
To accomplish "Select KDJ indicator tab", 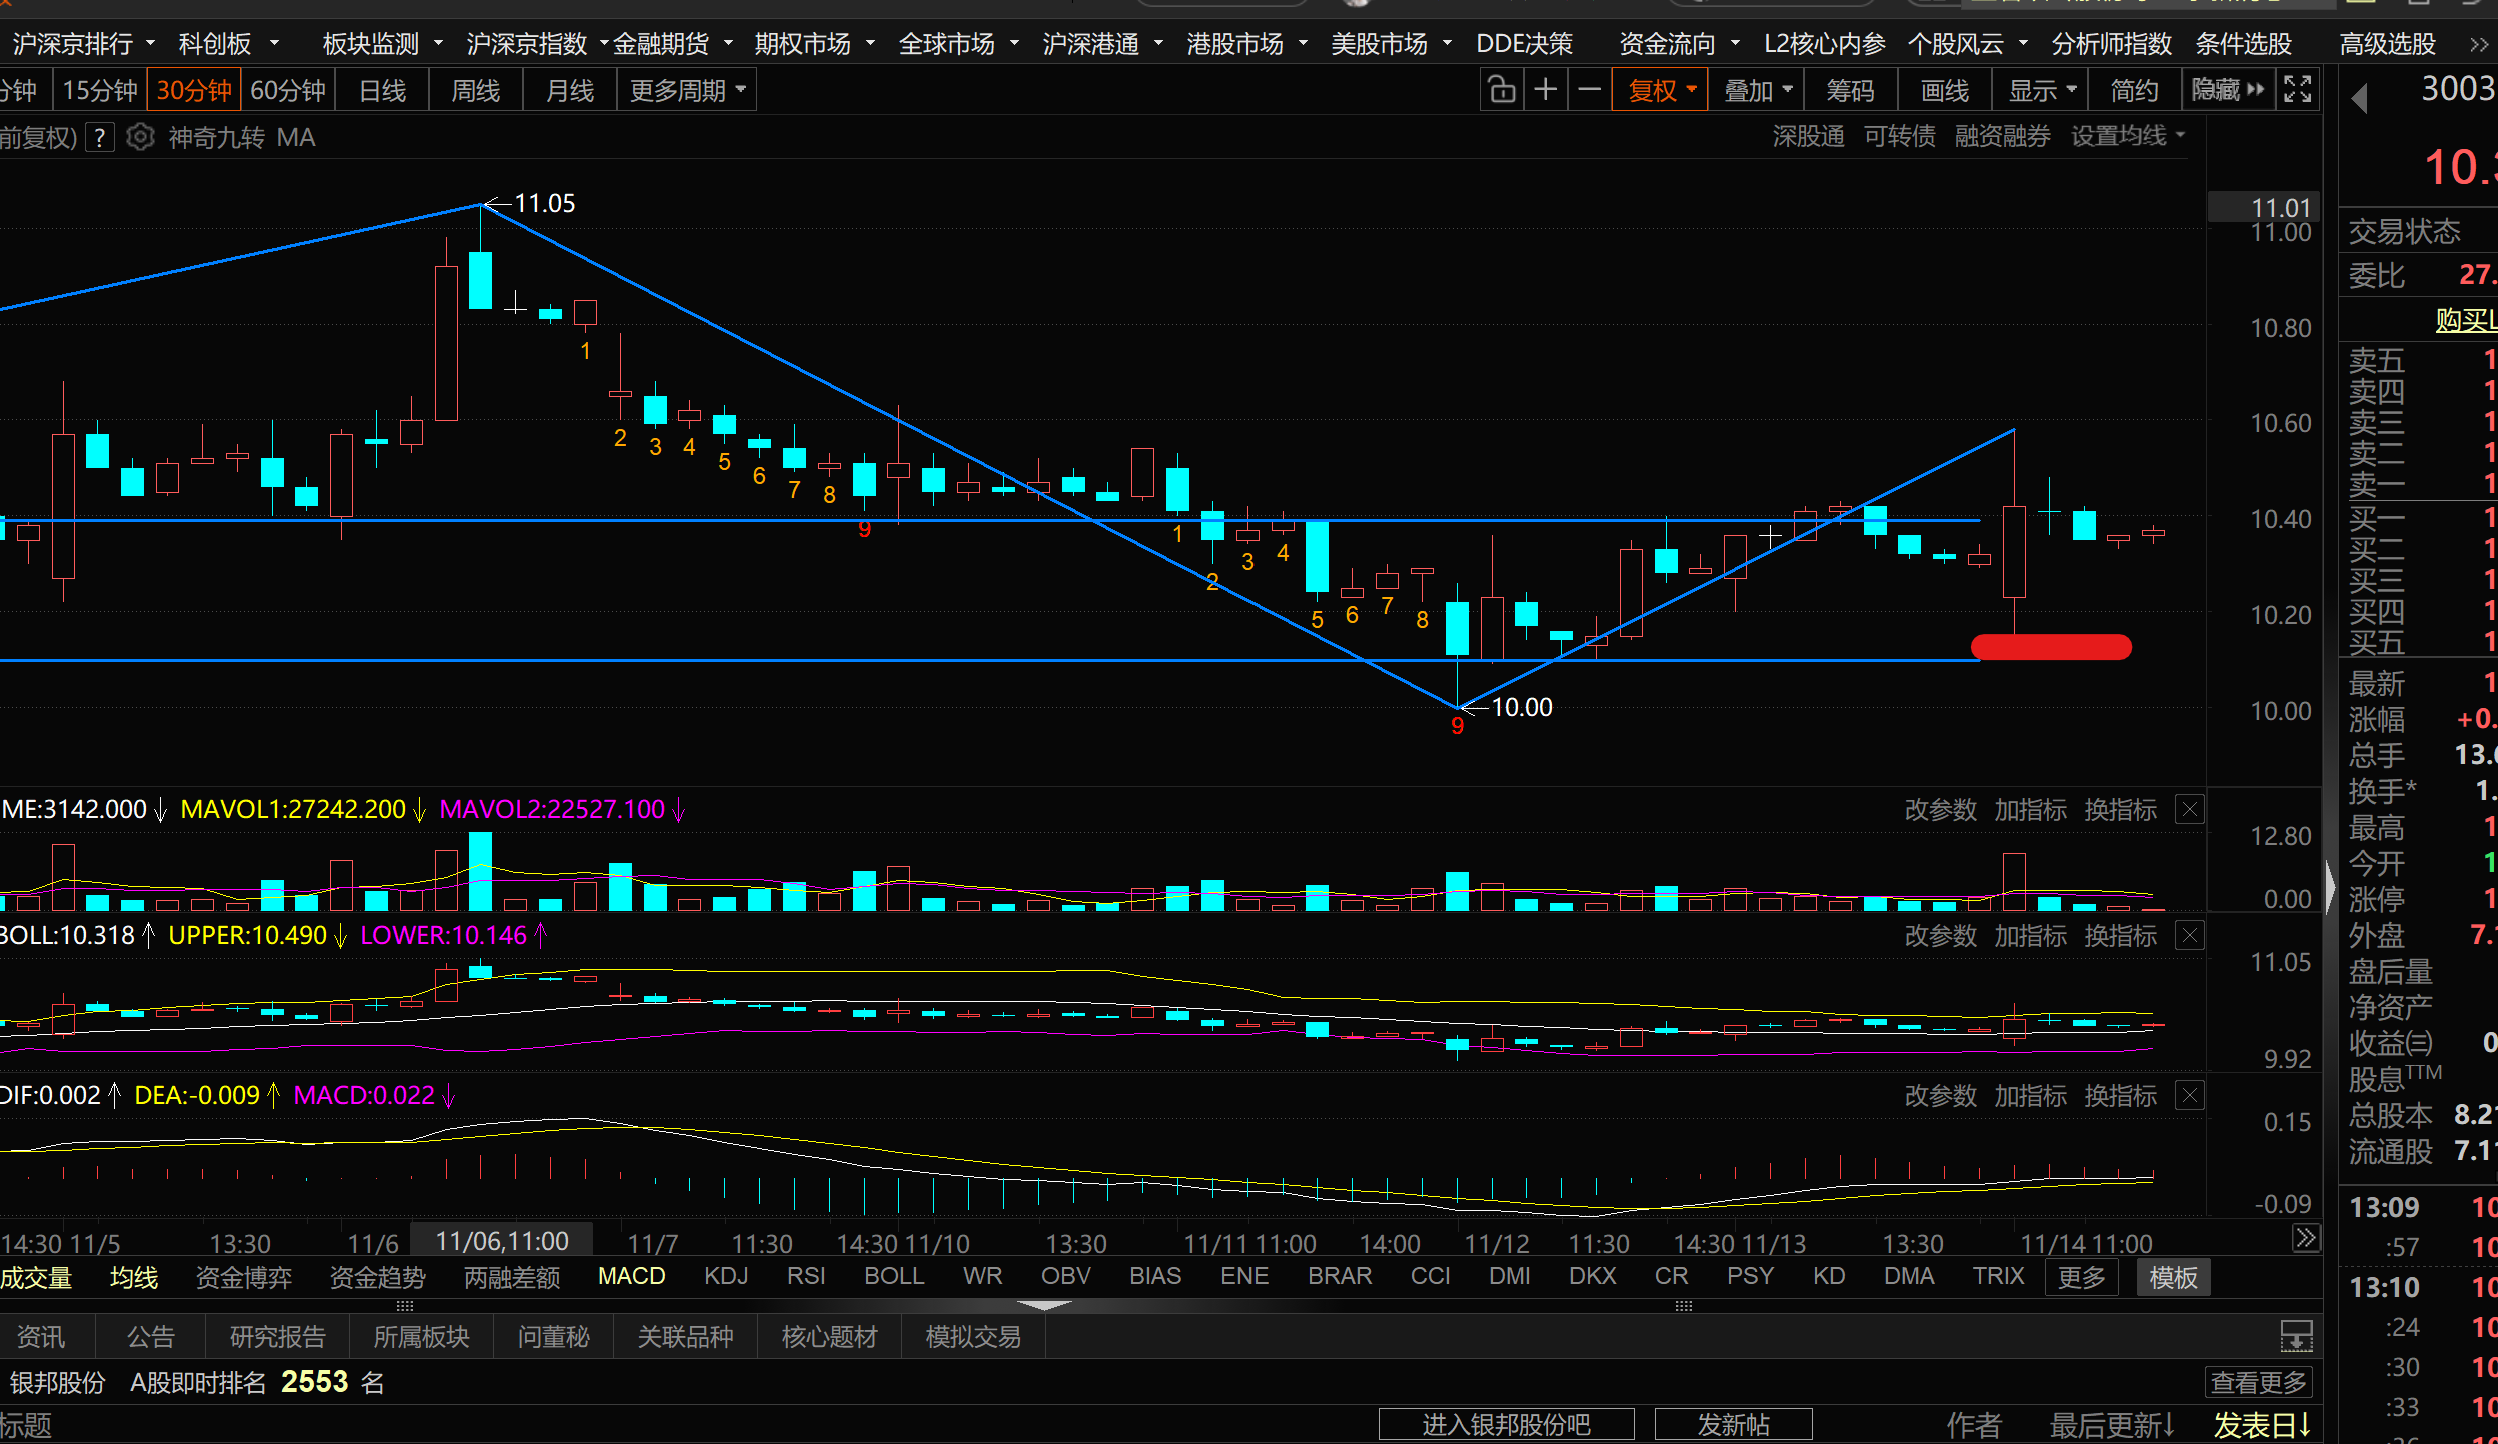I will pyautogui.click(x=726, y=1276).
